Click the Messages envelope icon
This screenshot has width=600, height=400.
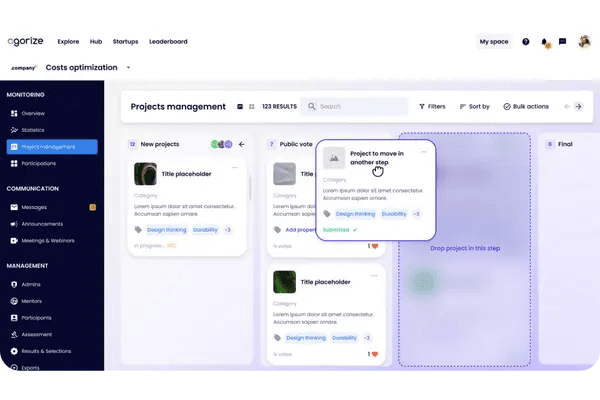(x=14, y=207)
